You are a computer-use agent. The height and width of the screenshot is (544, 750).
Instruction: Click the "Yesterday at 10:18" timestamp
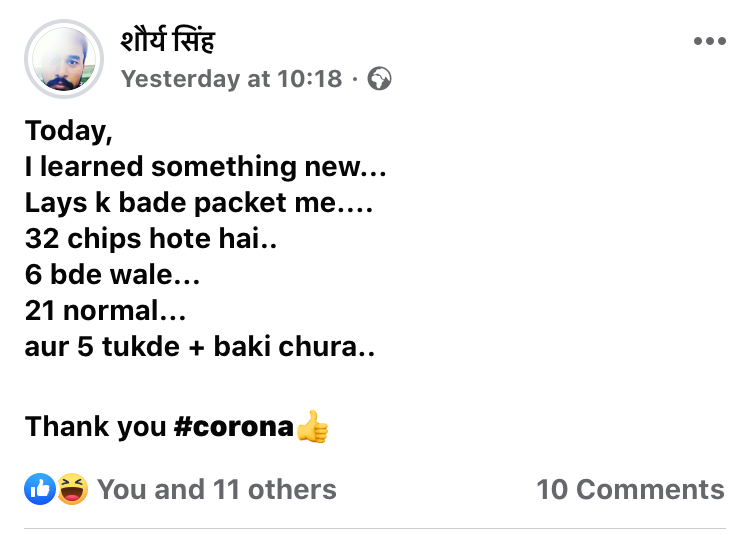(x=231, y=78)
